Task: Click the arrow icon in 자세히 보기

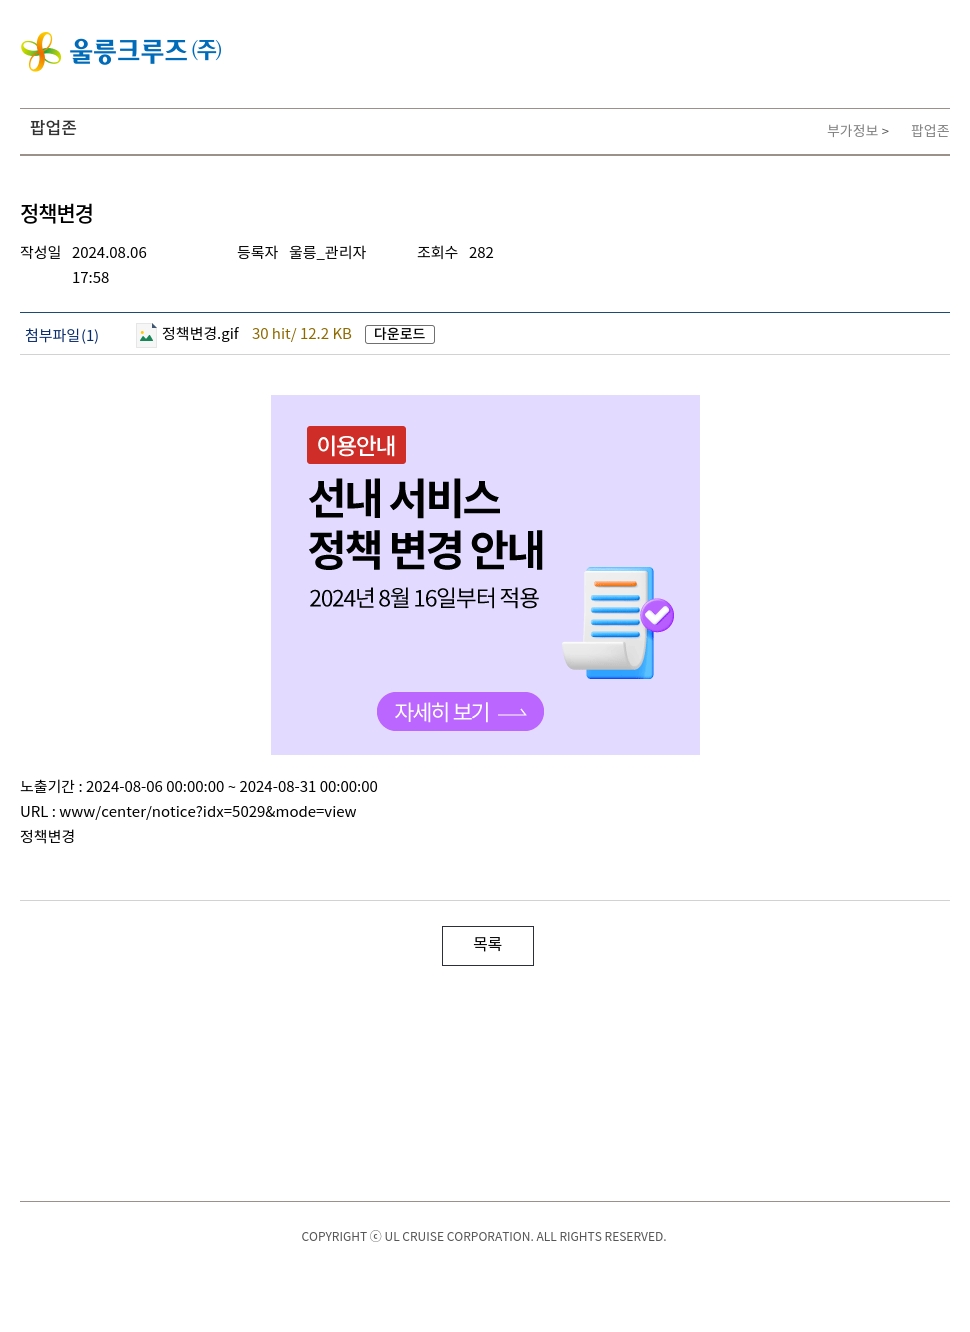Action: [x=512, y=713]
